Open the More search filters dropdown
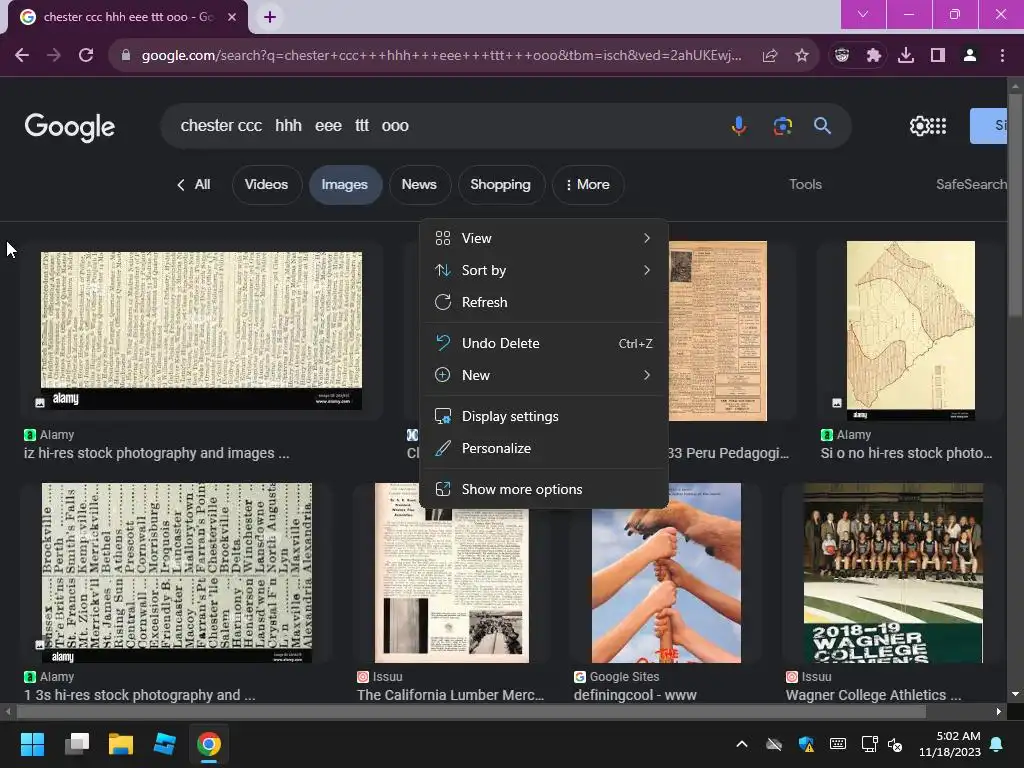This screenshot has height=768, width=1024. coord(588,185)
